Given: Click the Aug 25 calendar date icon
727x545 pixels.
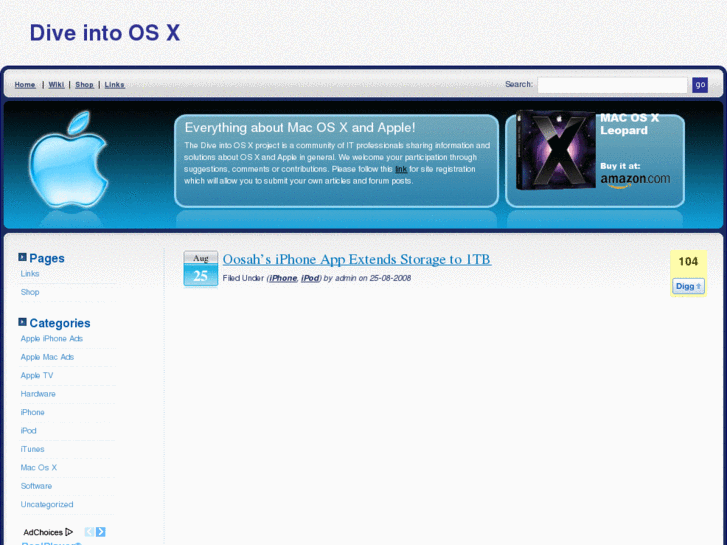Looking at the screenshot, I should tap(200, 269).
